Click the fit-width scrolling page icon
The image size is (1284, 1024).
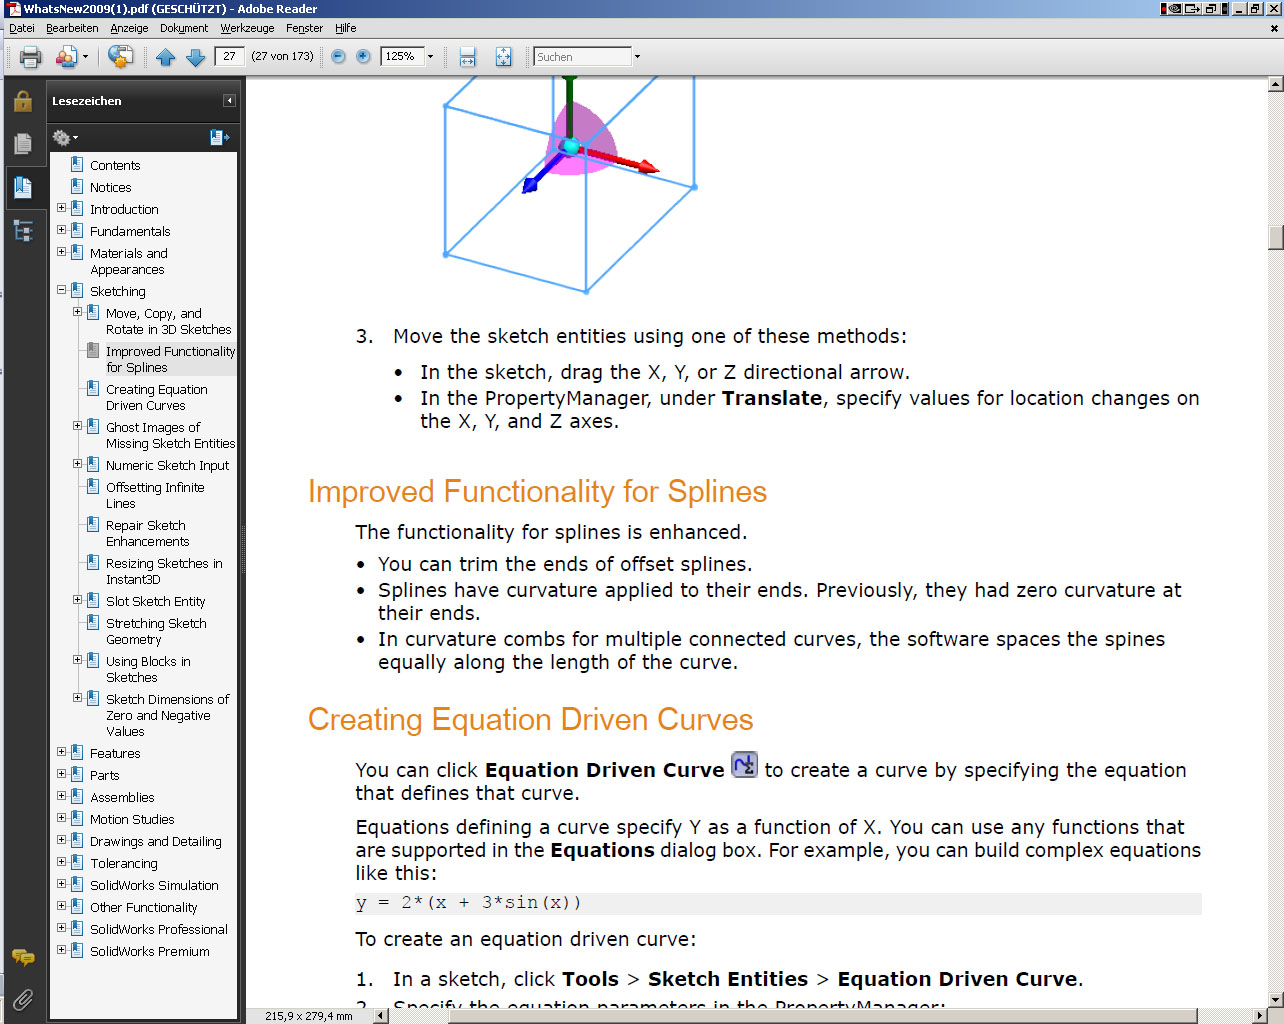[467, 57]
